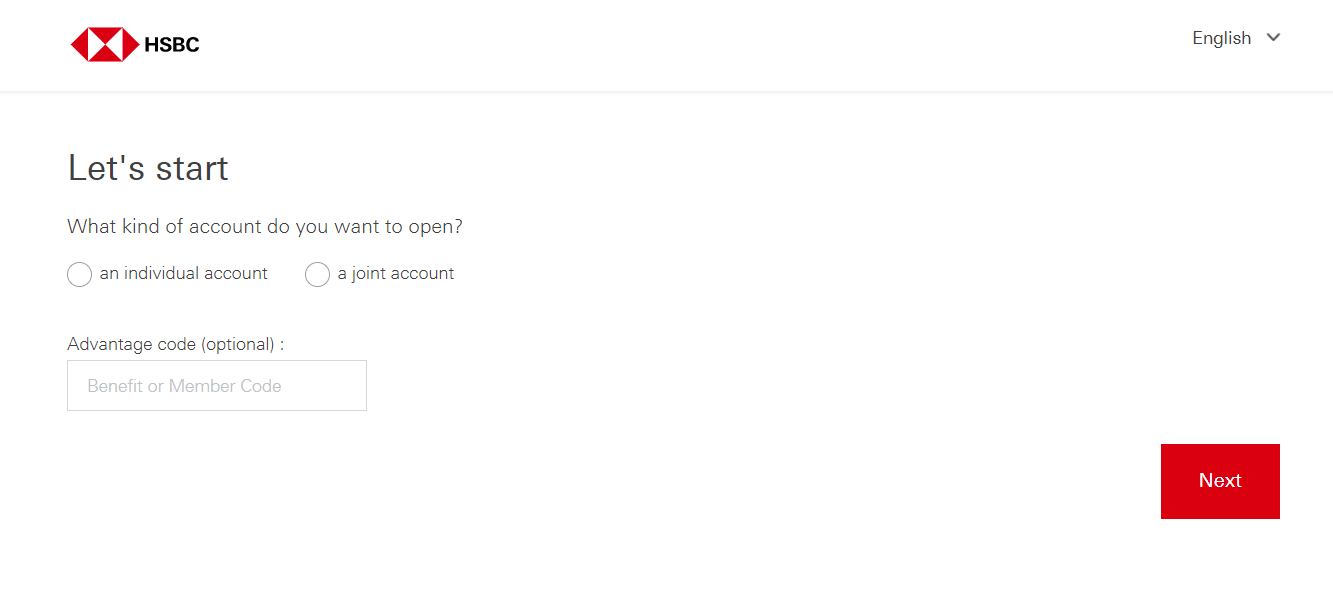This screenshot has height=612, width=1333.
Task: Click the HSBC red hexagon logo
Action: pyautogui.click(x=104, y=44)
